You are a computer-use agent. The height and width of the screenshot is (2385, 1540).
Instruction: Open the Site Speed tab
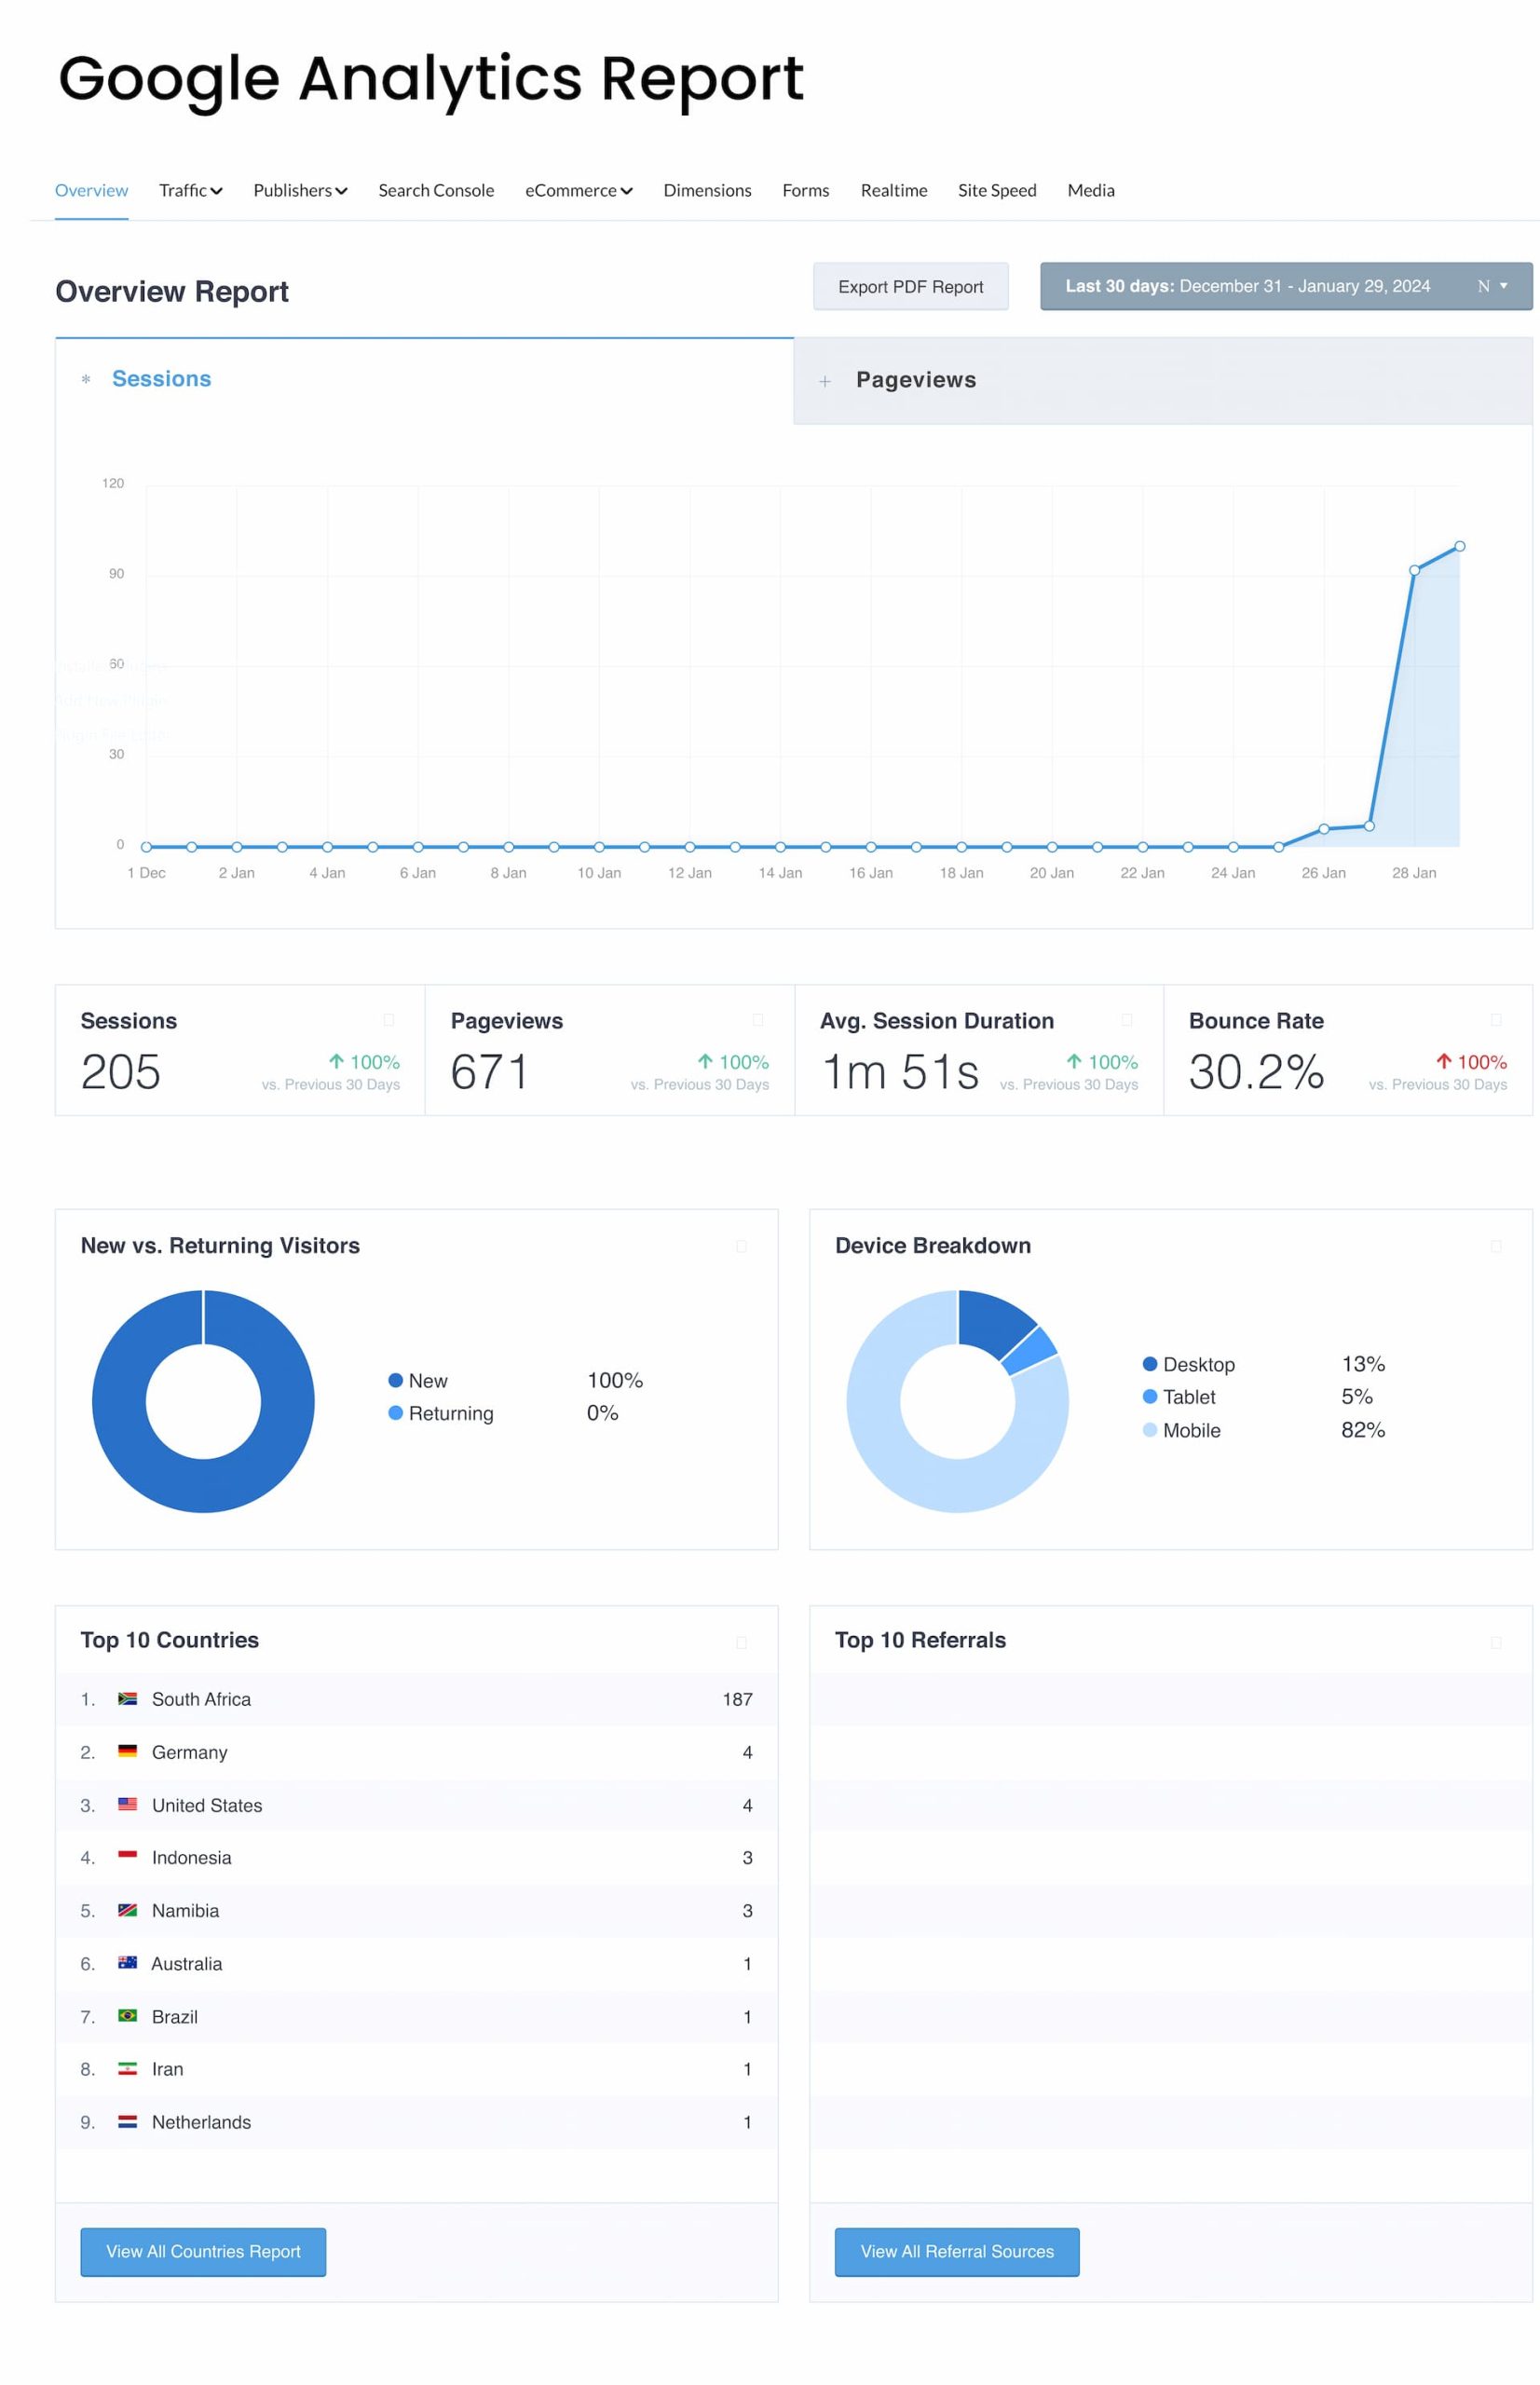(996, 190)
